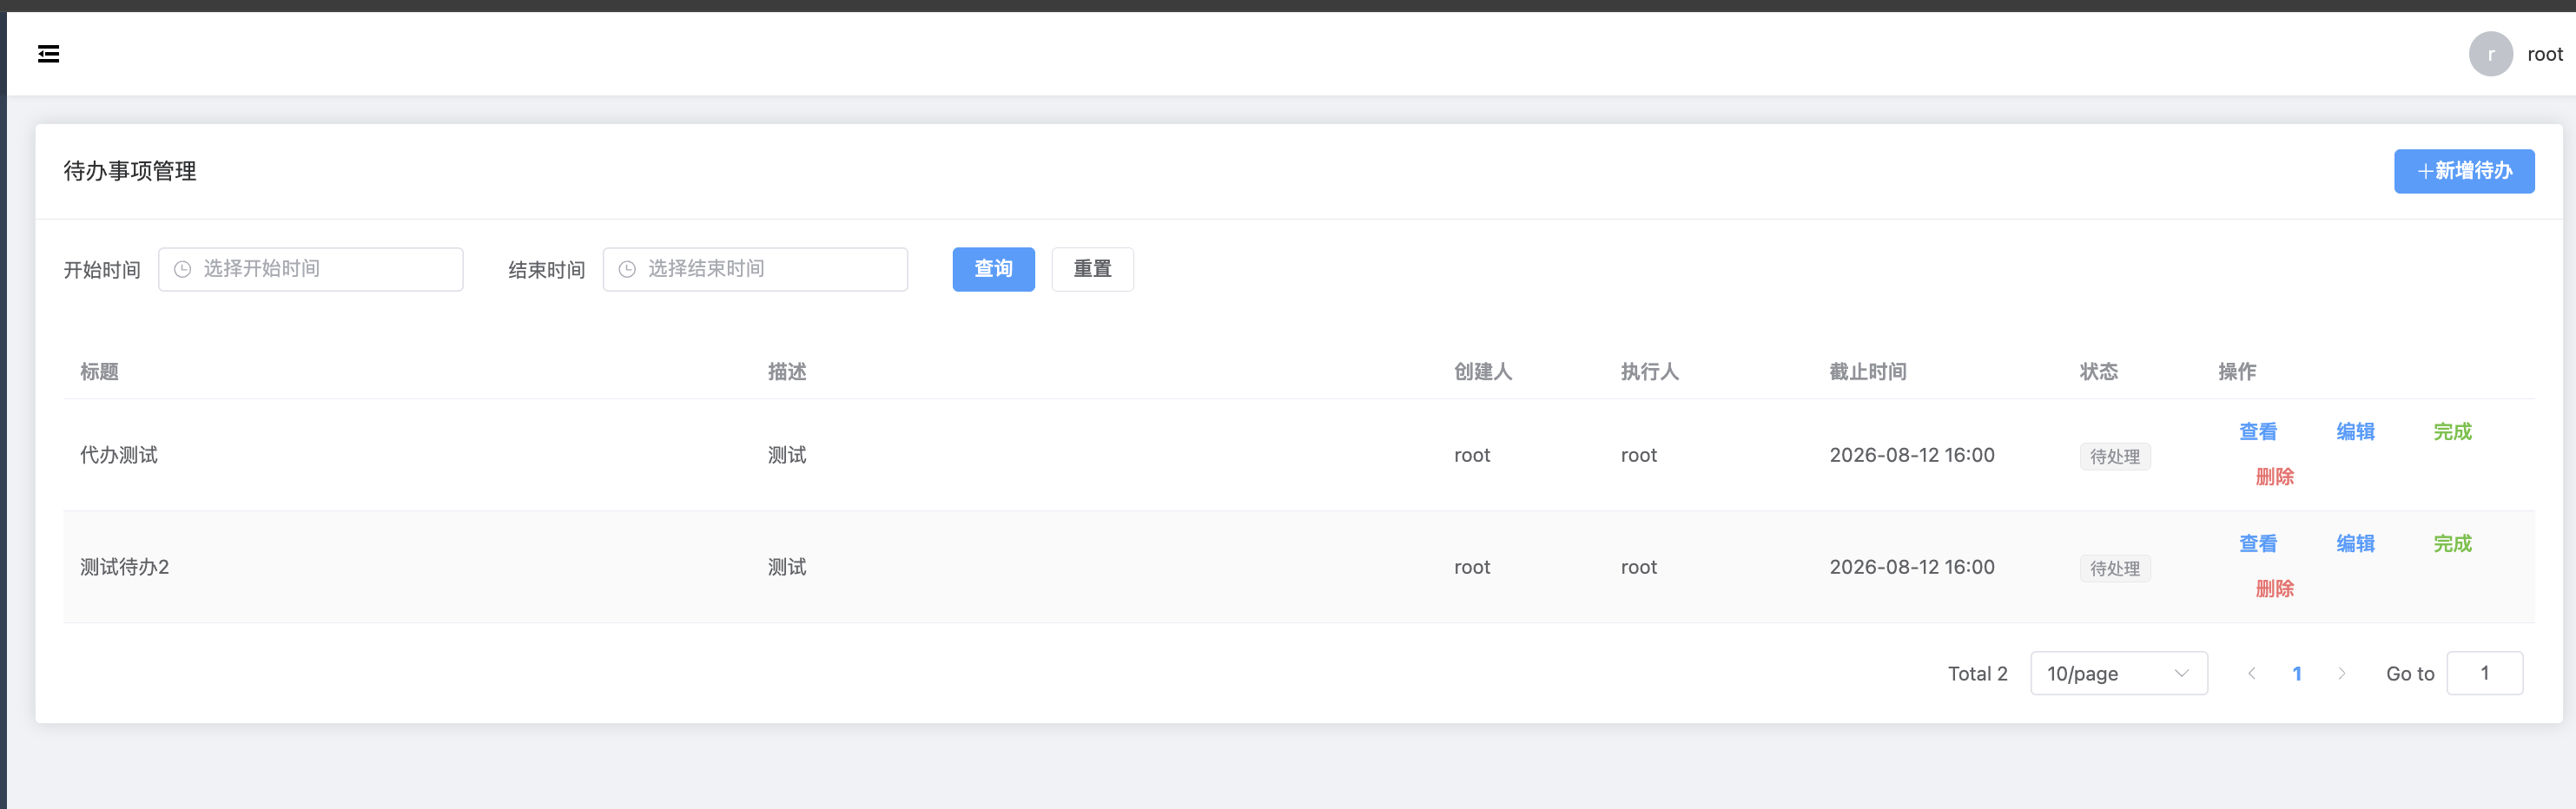Screen dimensions: 2576x809
Task: Click the 创建人 column header
Action: 1482,372
